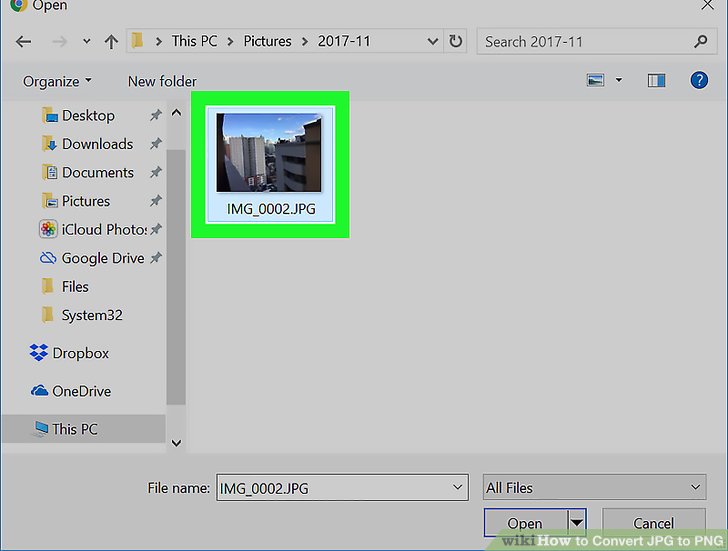Screen dimensions: 728x551
Task: Click the Chrome icon in title bar
Action: (18, 5)
